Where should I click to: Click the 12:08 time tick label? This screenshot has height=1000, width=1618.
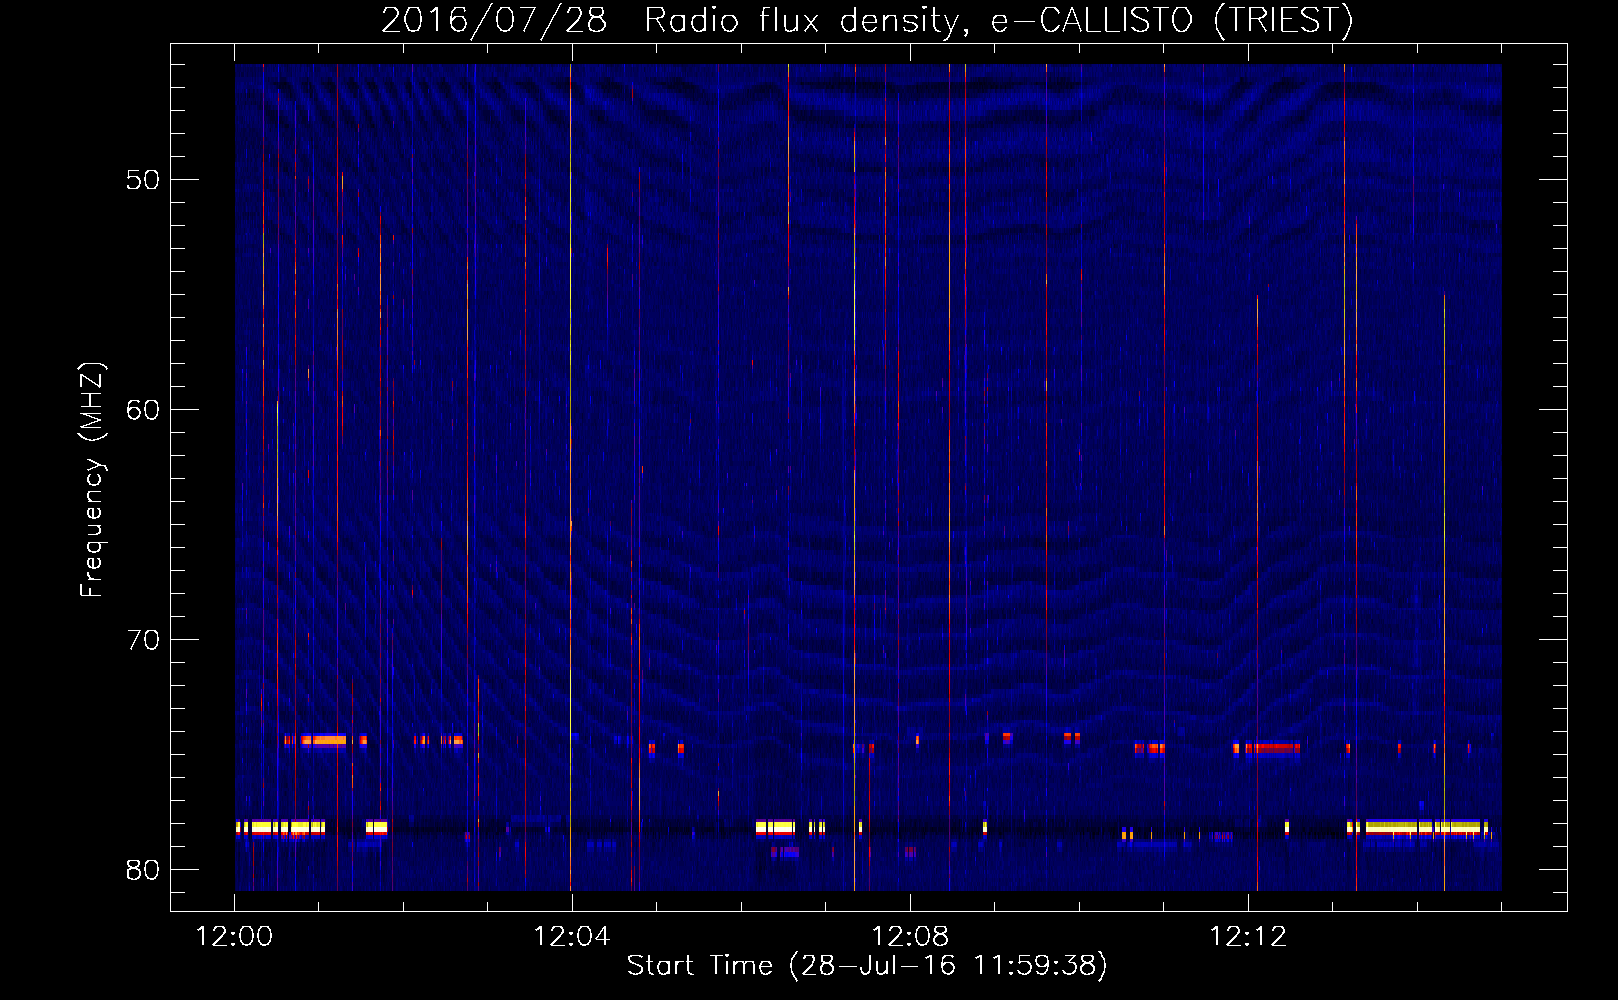(x=910, y=937)
